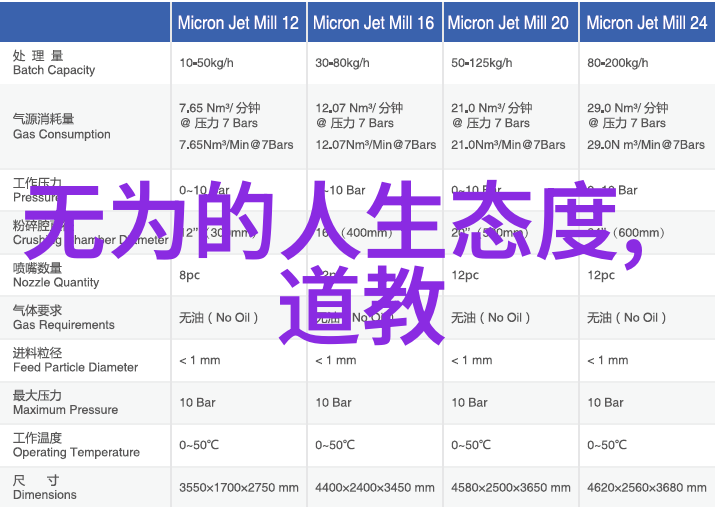Click the 4400x2400x3450 mm dimensions cell
722x507 pixels.
374,488
